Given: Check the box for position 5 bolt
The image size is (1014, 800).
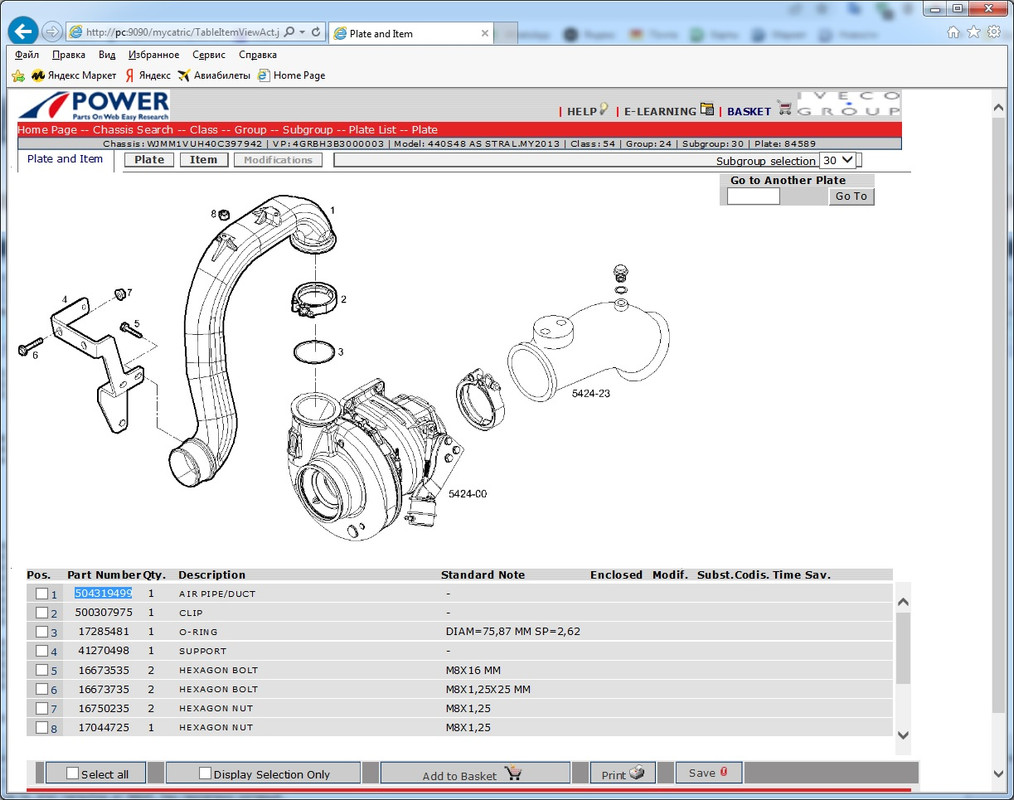Looking at the screenshot, I should pyautogui.click(x=42, y=670).
